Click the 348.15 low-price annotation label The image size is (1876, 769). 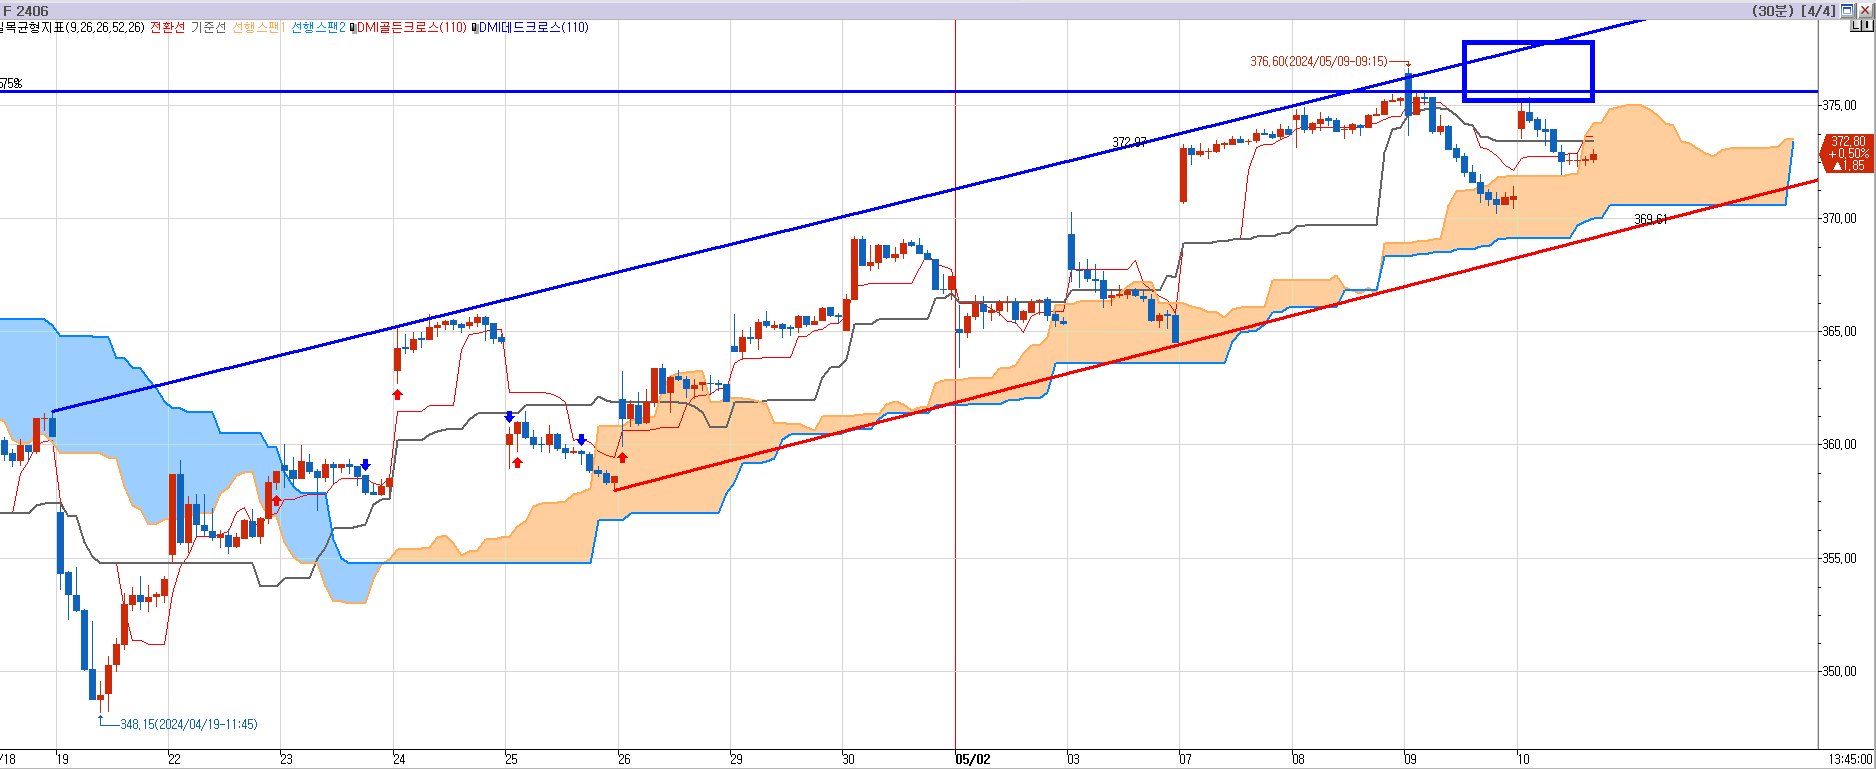pos(189,724)
